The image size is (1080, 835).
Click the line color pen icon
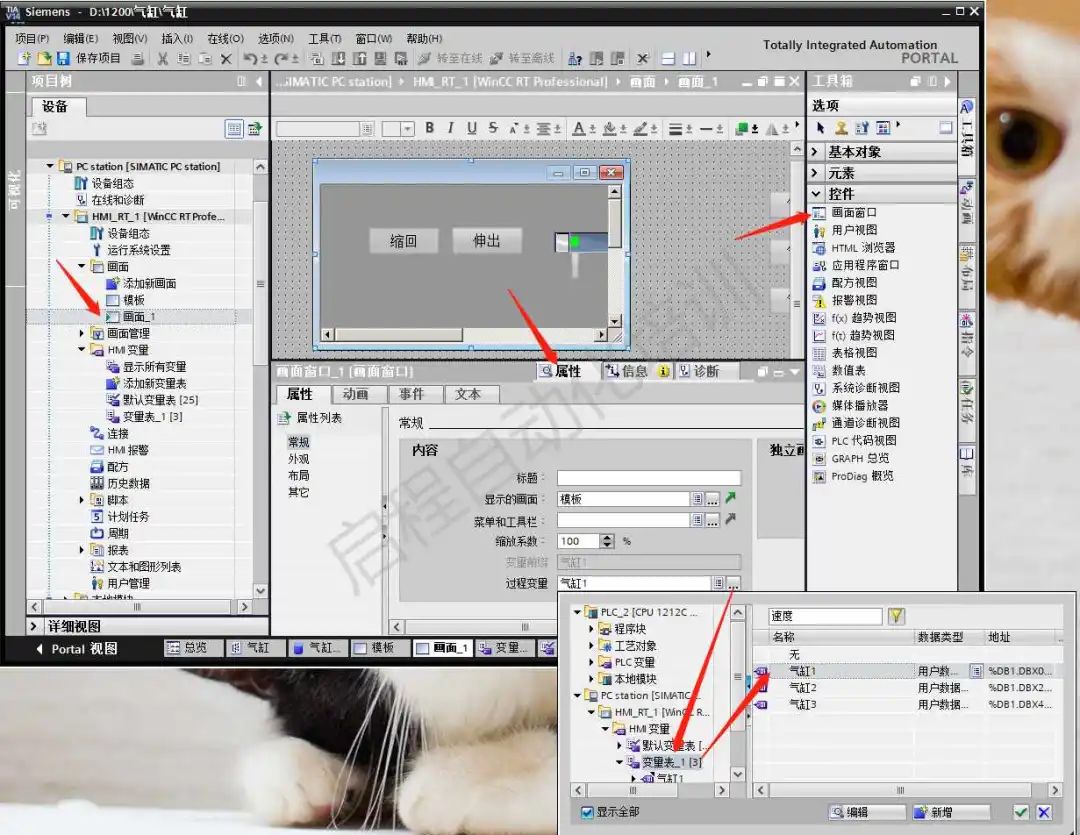640,127
